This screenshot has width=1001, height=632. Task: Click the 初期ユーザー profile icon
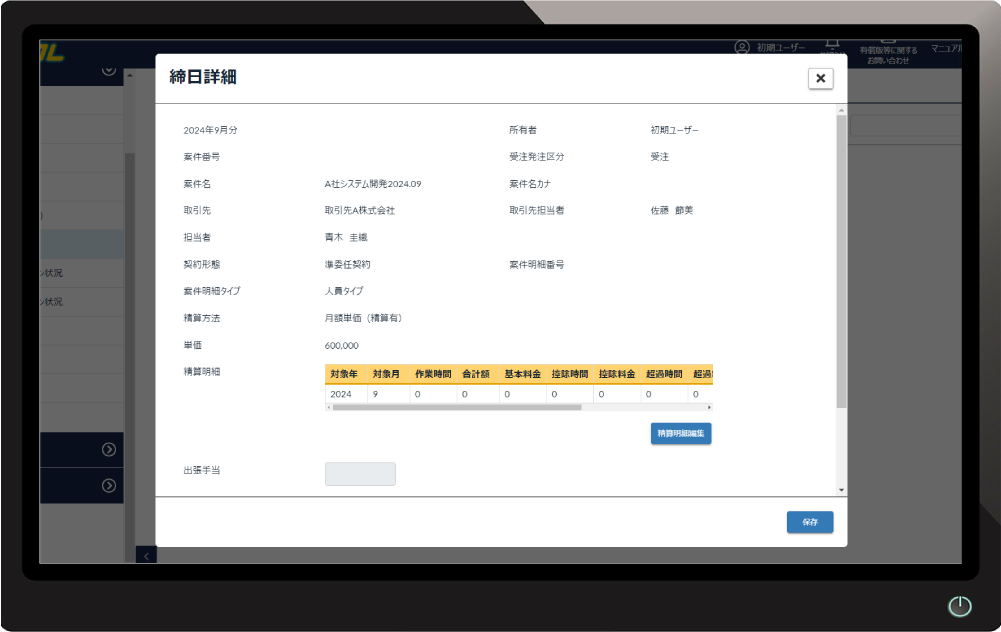[x=742, y=47]
